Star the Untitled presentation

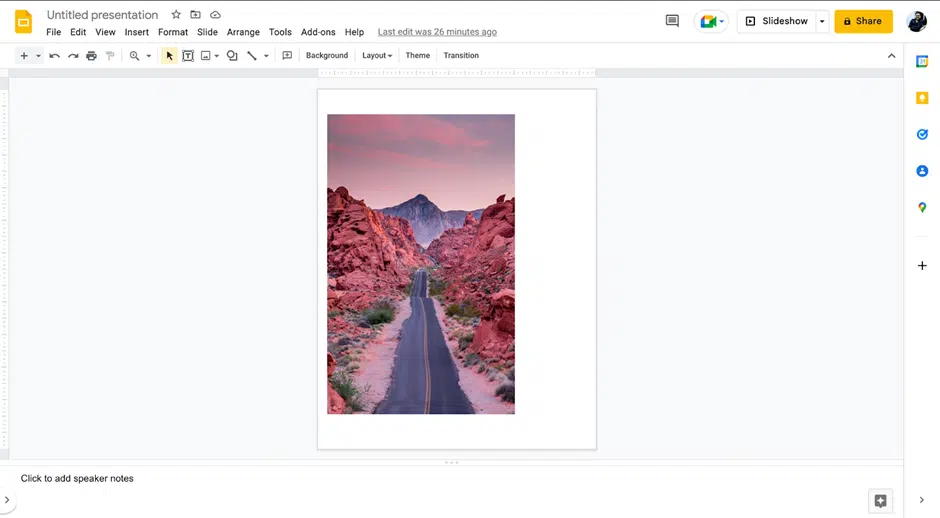[x=176, y=15]
